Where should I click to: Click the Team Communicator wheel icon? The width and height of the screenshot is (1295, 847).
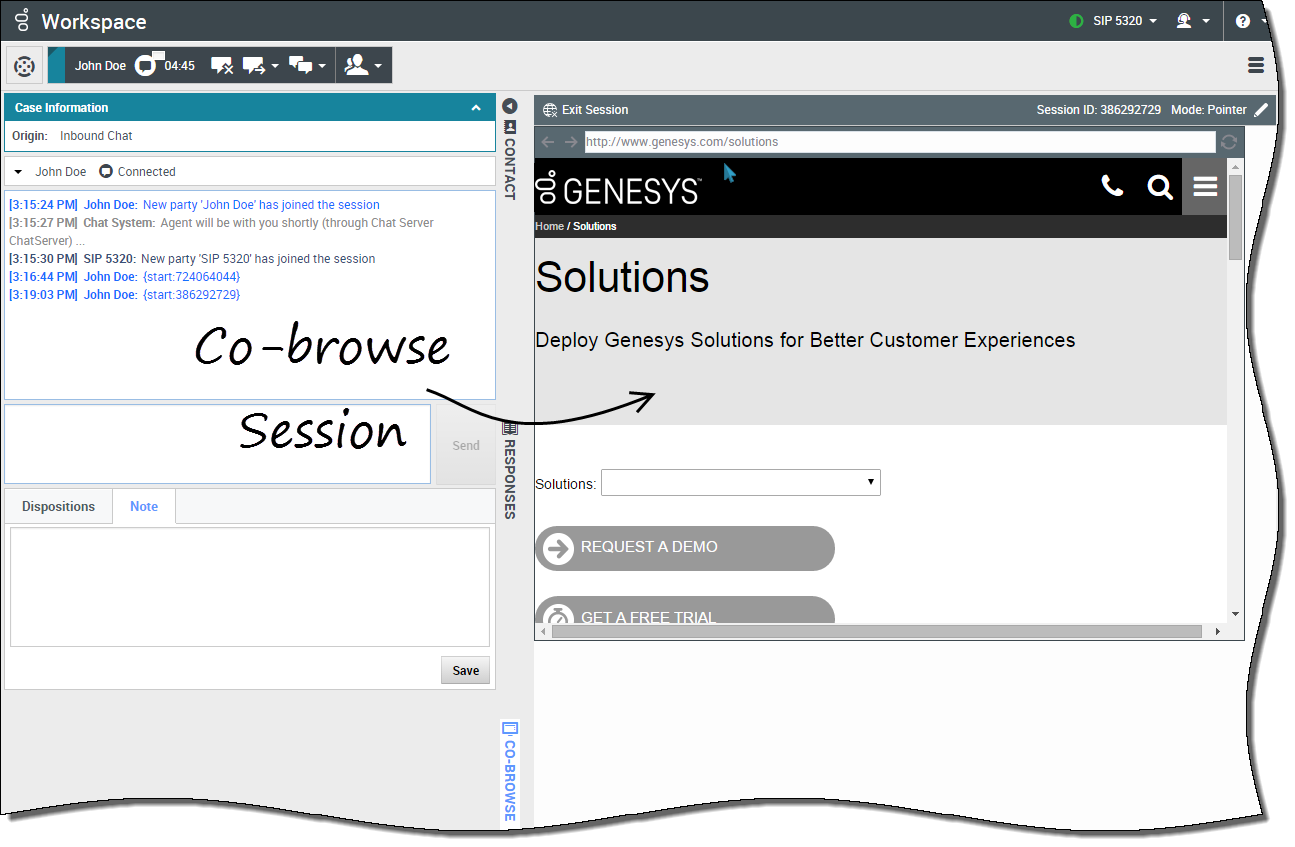coord(25,66)
